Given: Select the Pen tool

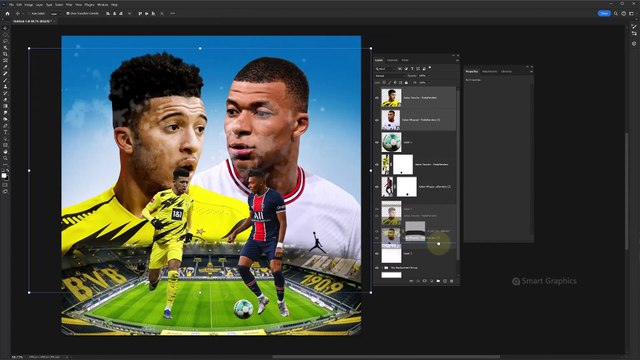Looking at the screenshot, I should (x=5, y=126).
